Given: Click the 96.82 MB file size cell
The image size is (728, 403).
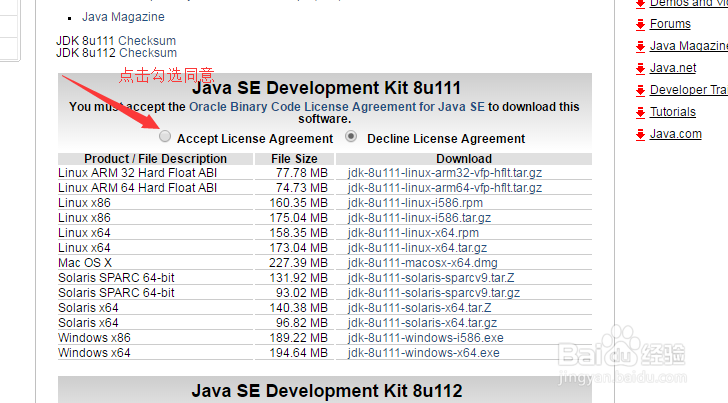Looking at the screenshot, I should [302, 323].
